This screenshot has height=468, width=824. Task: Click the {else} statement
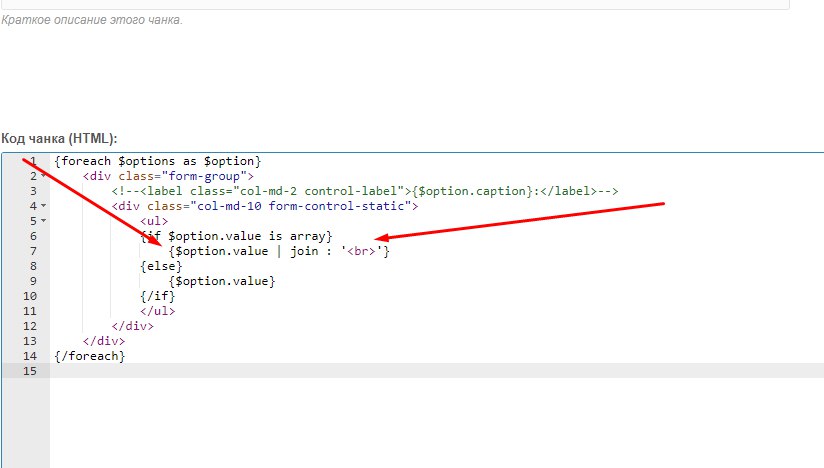tap(161, 266)
